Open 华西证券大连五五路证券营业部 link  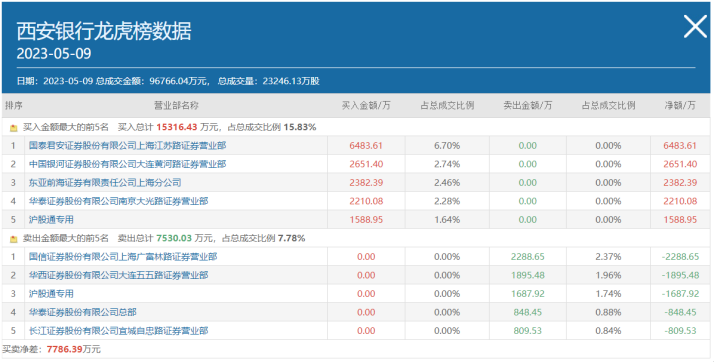(x=118, y=275)
